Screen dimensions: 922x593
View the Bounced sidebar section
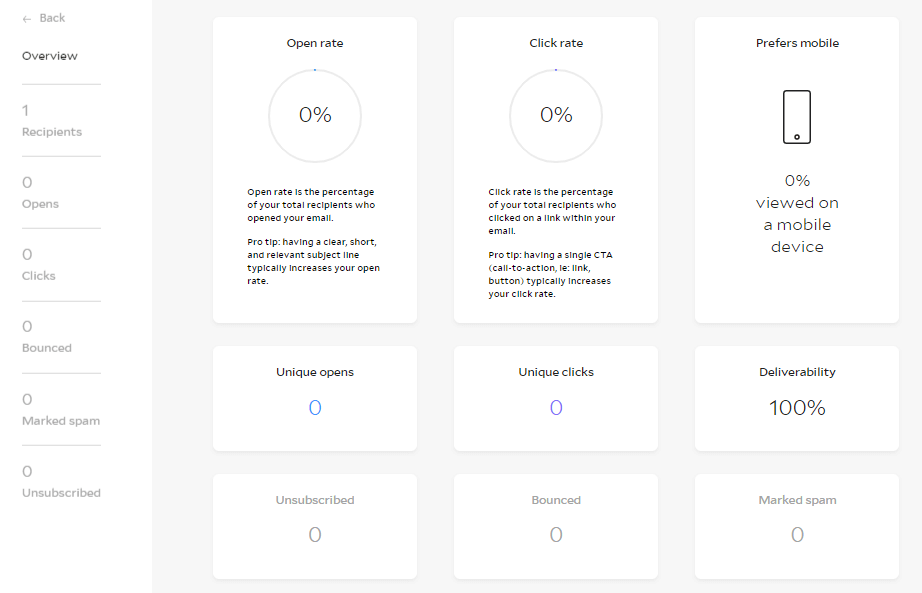click(47, 337)
